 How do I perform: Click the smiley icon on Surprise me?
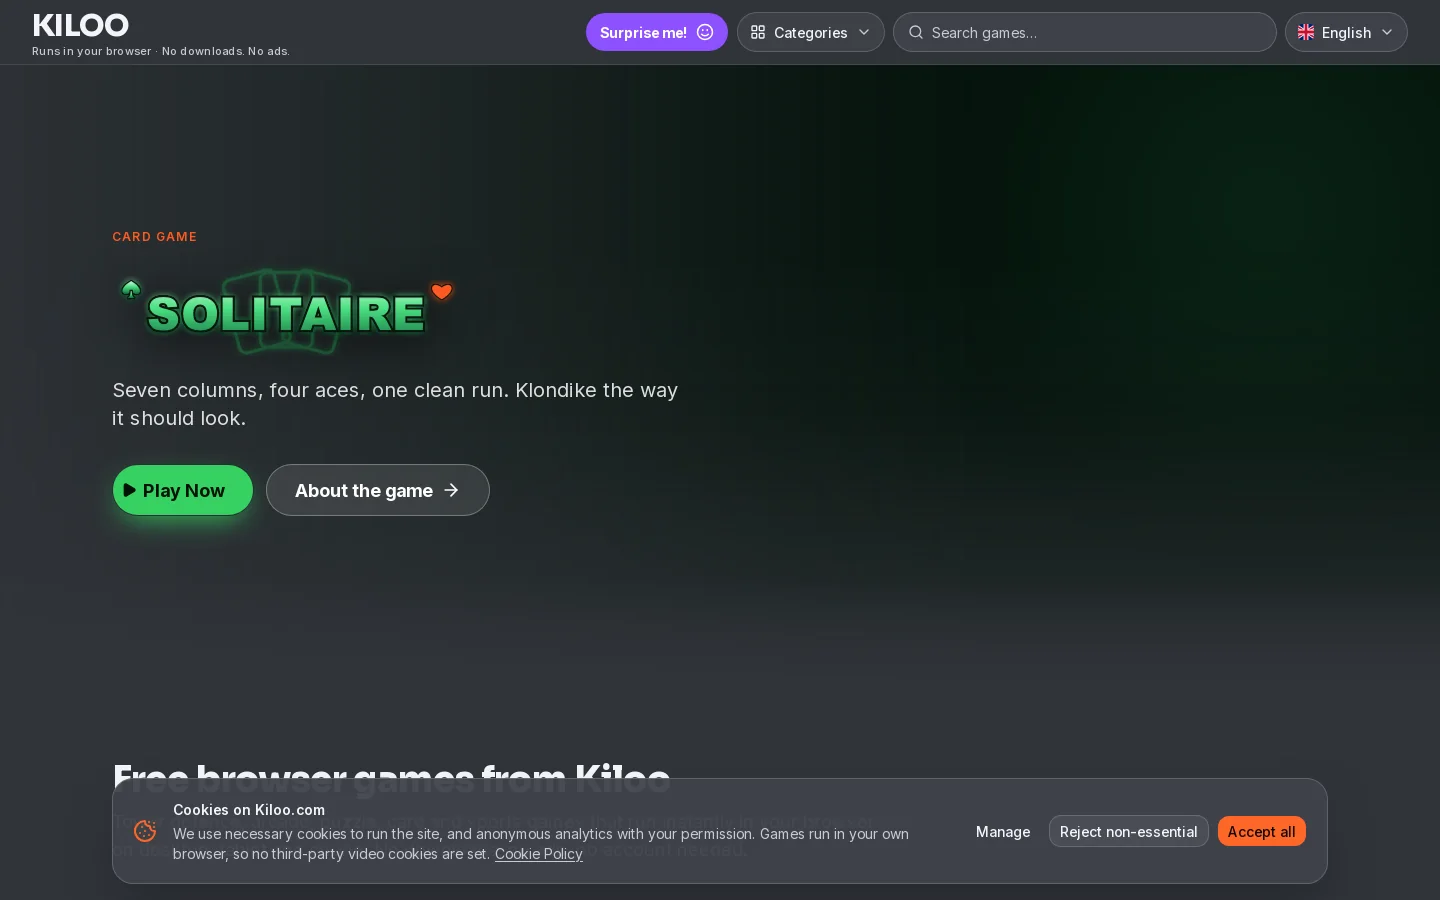[x=705, y=32]
